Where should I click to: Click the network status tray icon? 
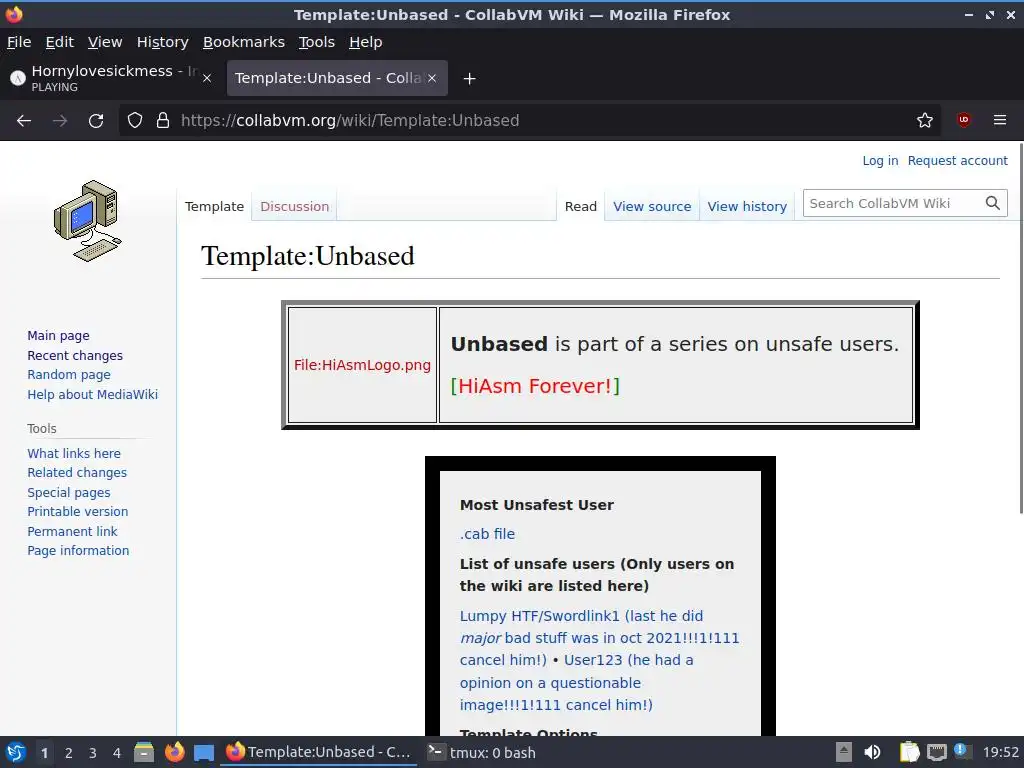[x=936, y=752]
